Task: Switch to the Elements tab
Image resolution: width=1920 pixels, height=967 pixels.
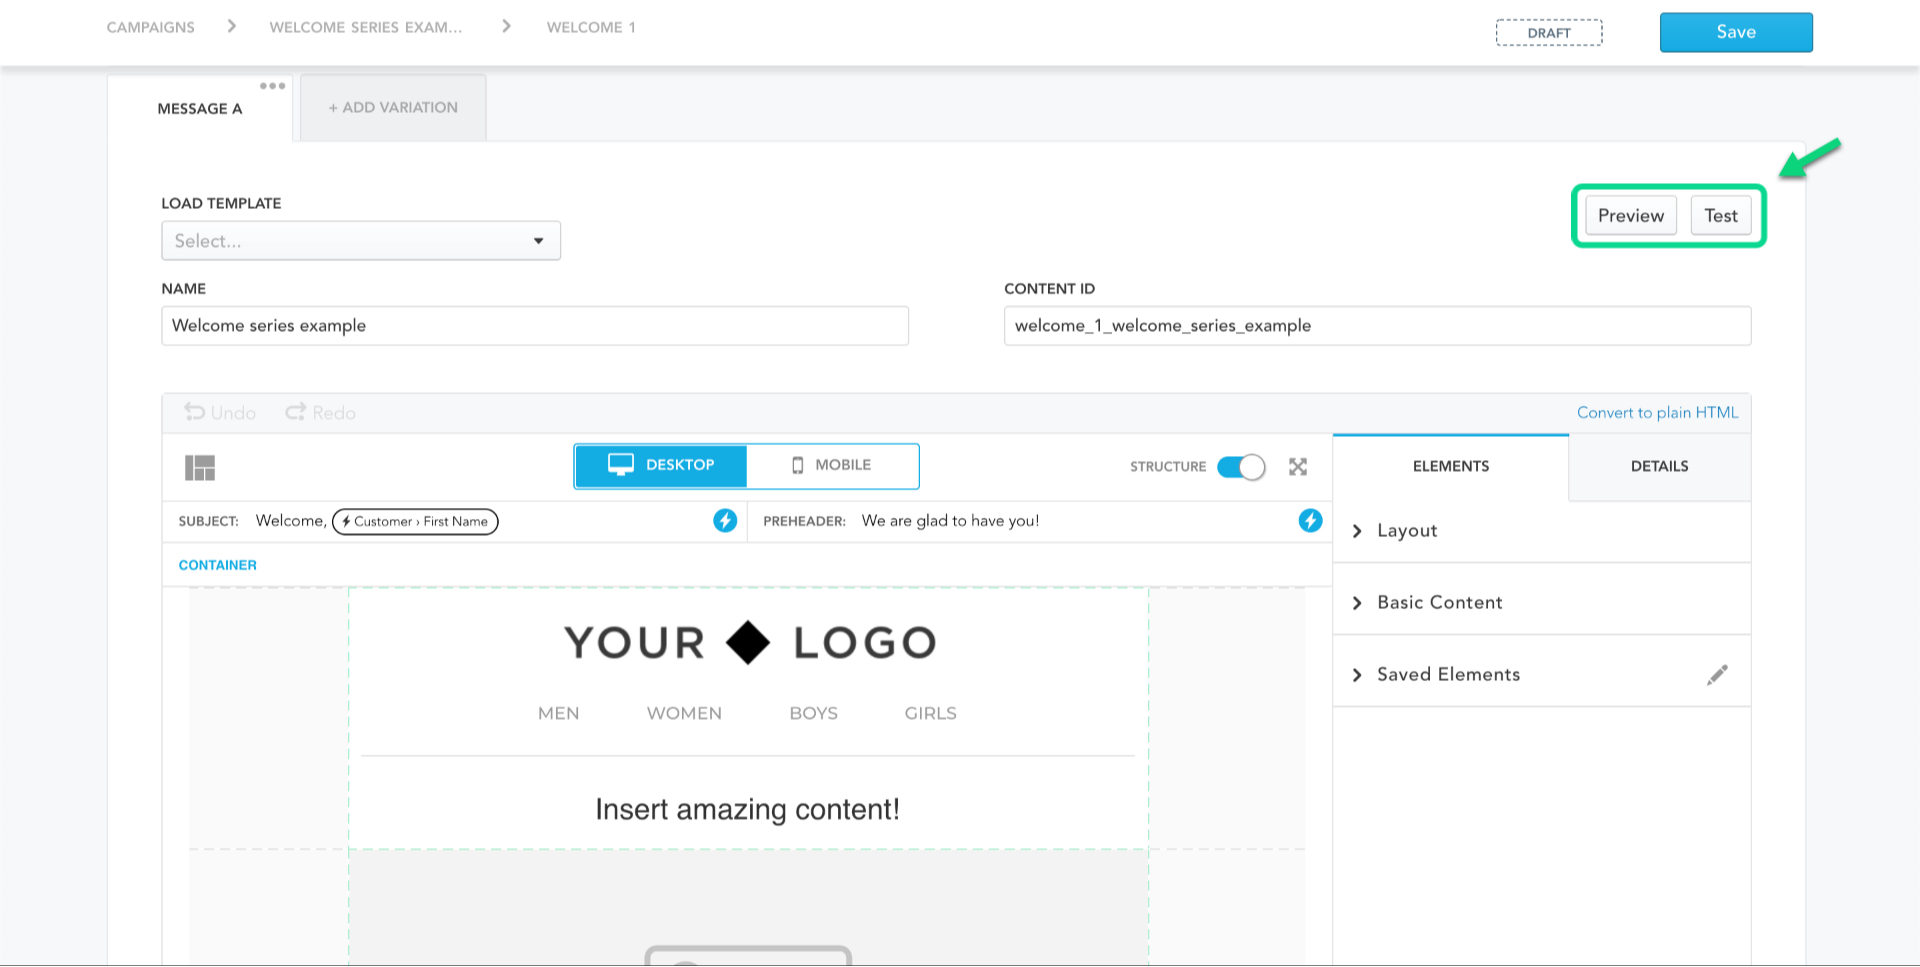Action: pos(1451,466)
